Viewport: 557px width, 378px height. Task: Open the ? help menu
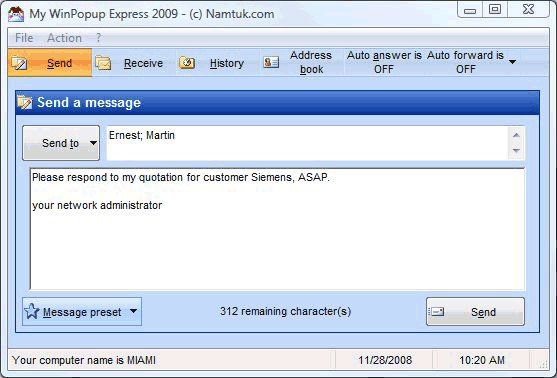click(x=98, y=38)
